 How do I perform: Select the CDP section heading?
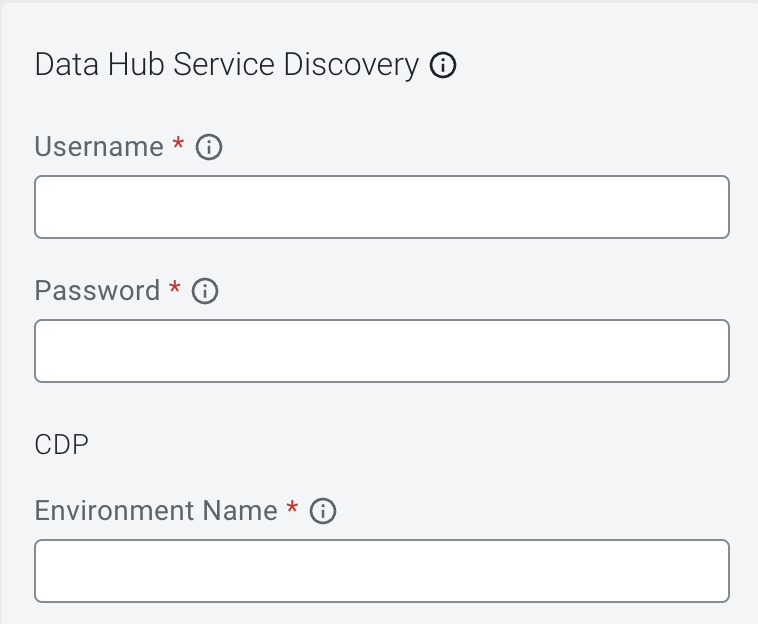click(x=61, y=444)
